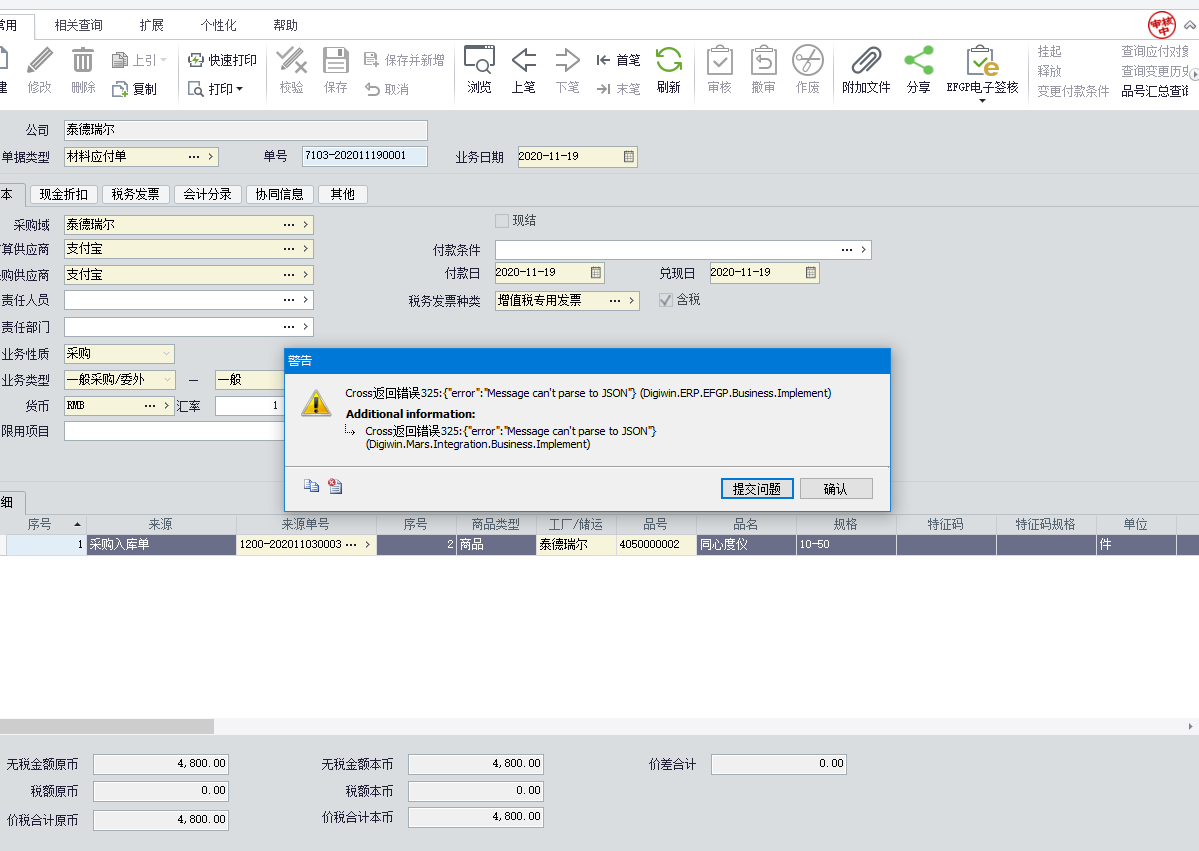This screenshot has height=851, width=1199.
Task: Click the 校验 validate icon
Action: click(291, 60)
